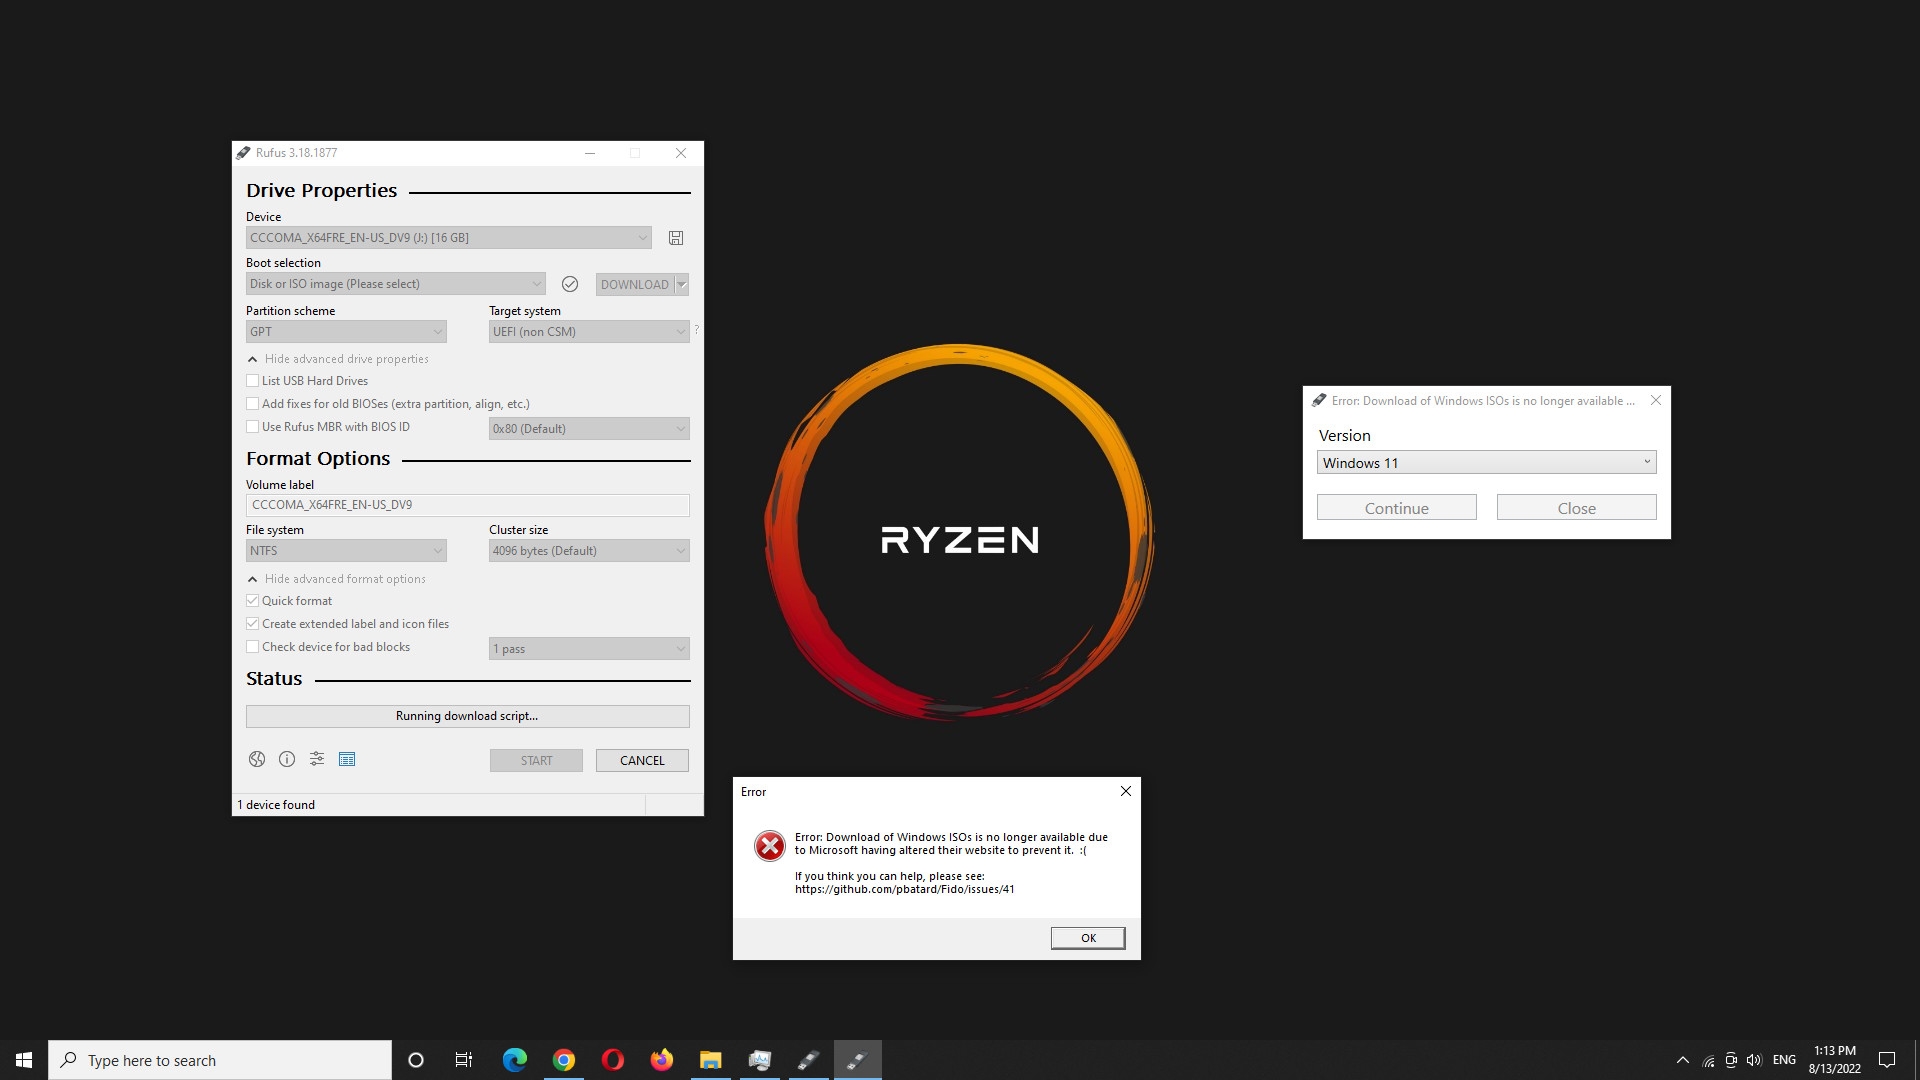This screenshot has height=1080, width=1920.
Task: Click the Rufus settings/options icon
Action: click(x=316, y=758)
